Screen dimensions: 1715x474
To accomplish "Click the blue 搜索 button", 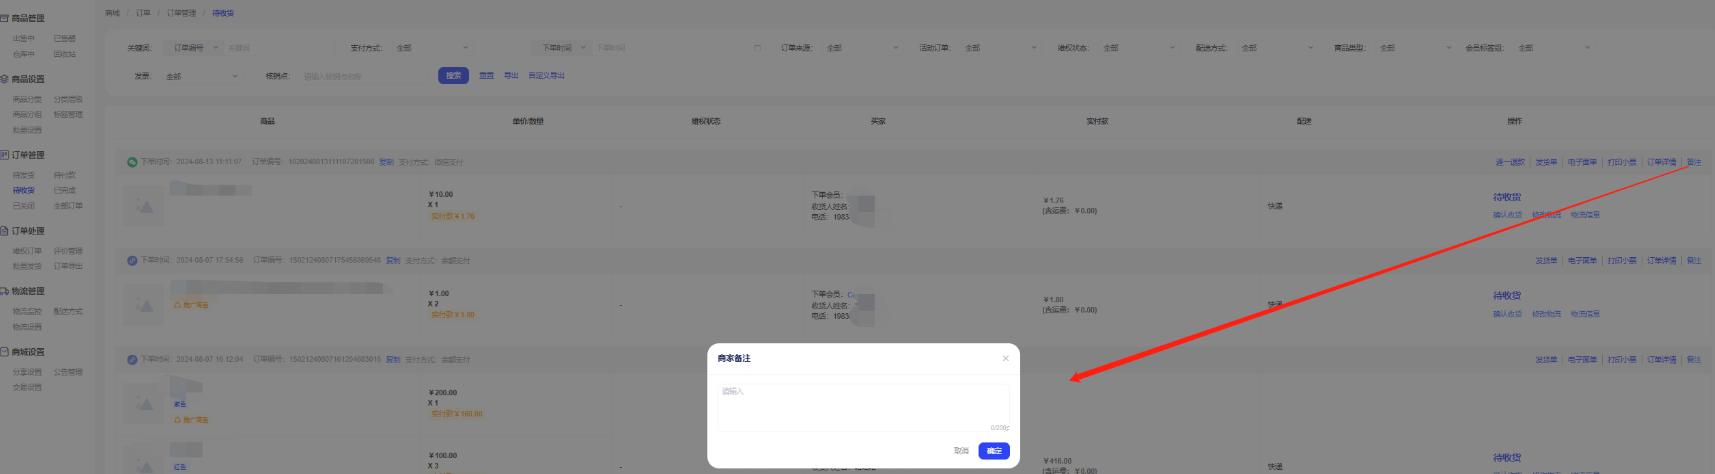I will pyautogui.click(x=453, y=76).
